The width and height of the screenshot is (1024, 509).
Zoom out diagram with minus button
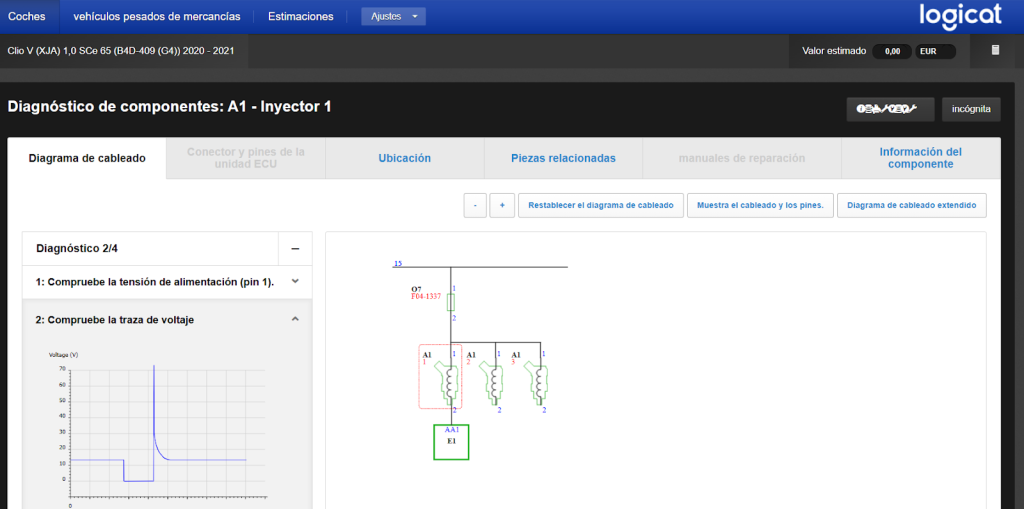coord(475,205)
